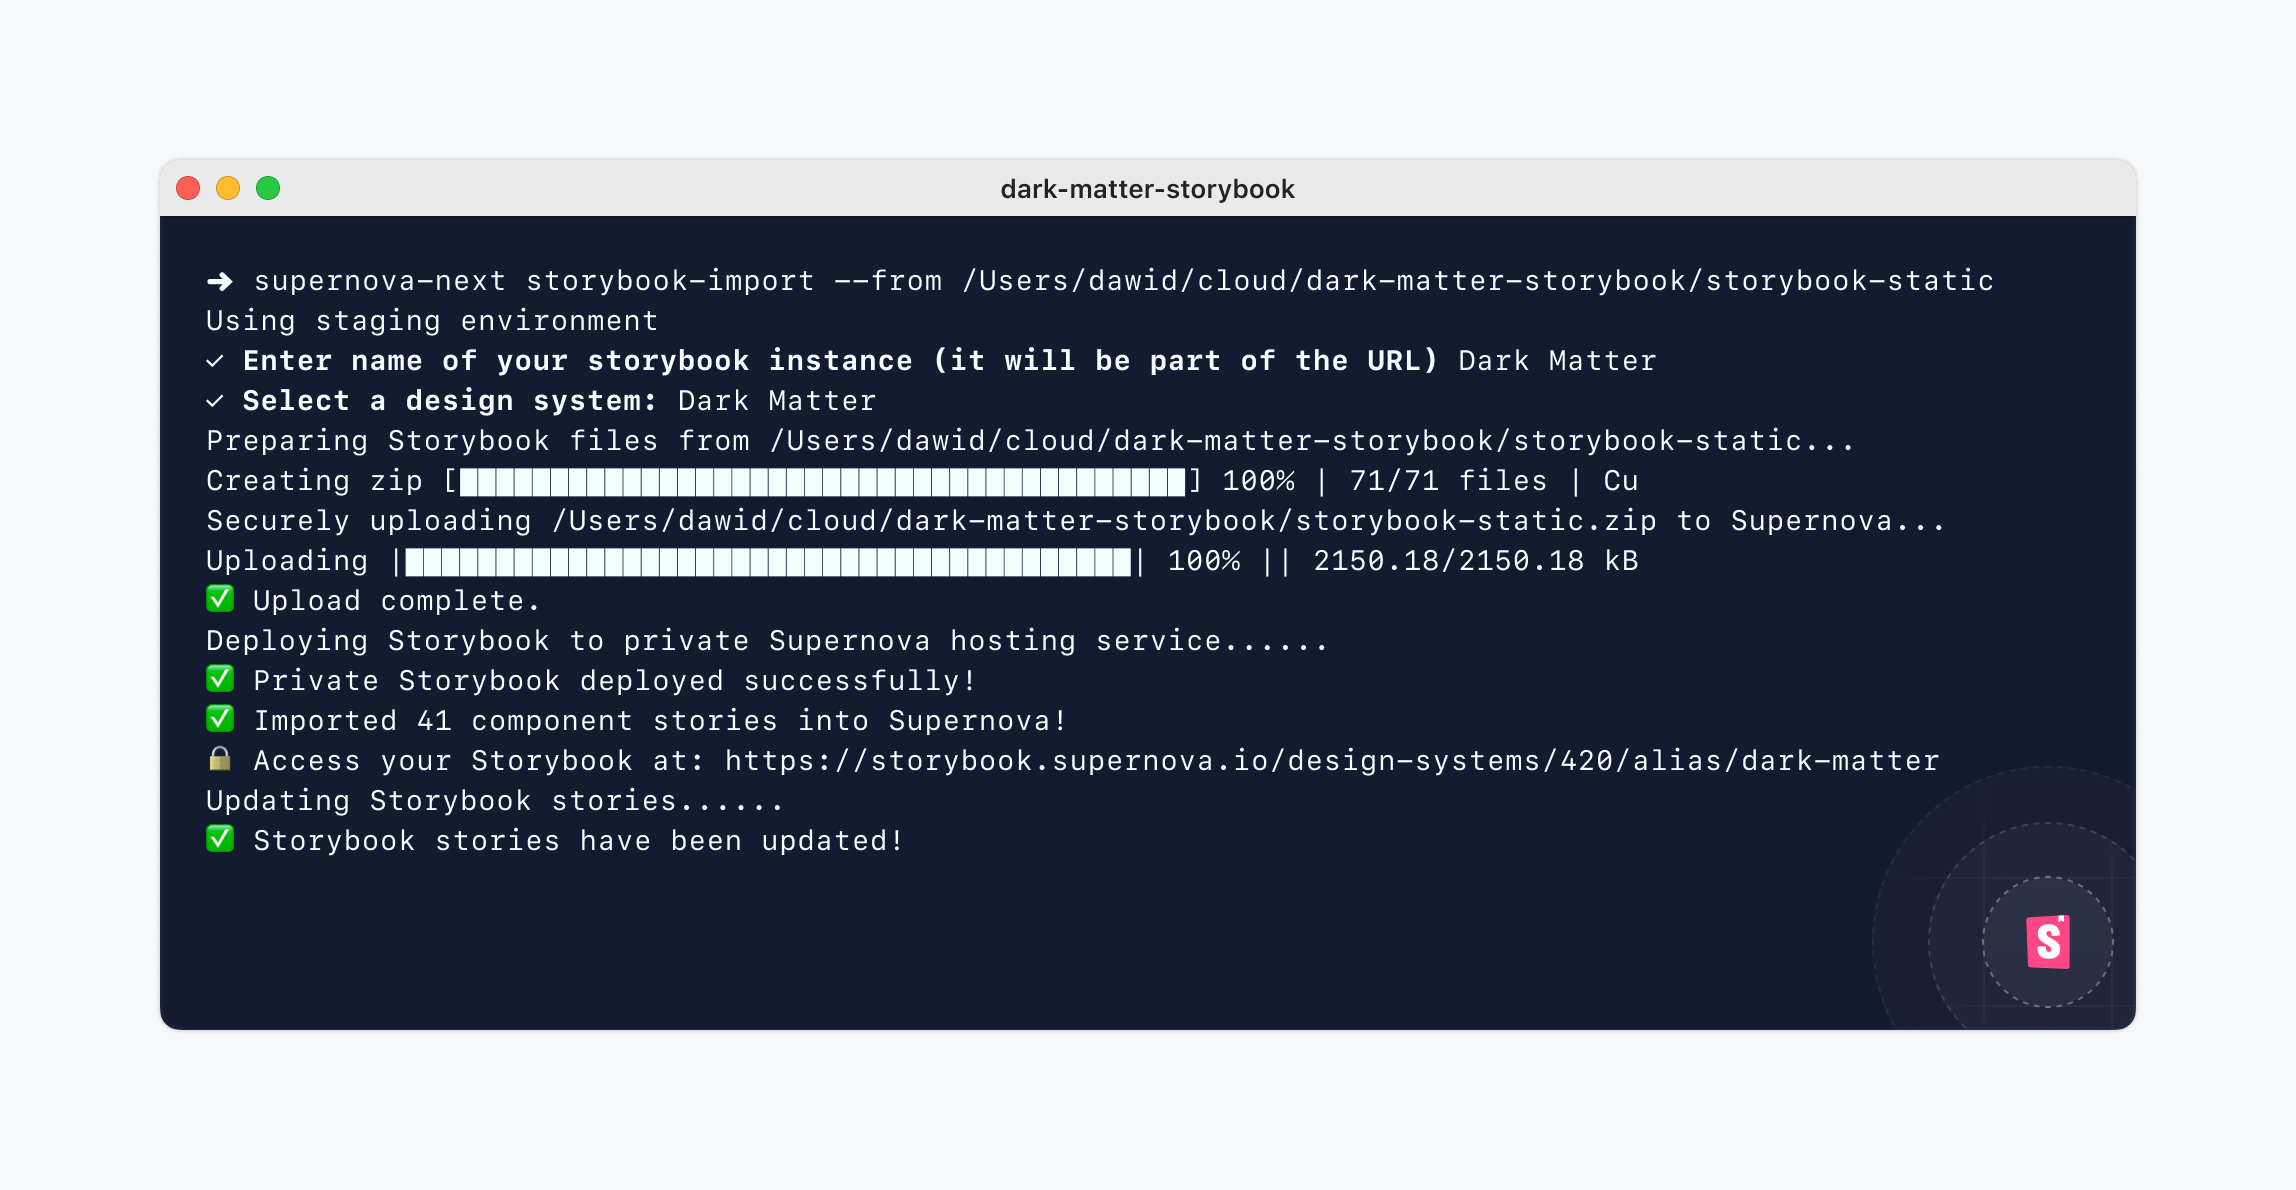This screenshot has width=2296, height=1190.
Task: Click the lock icon beside Access your Storybook
Action: coord(220,759)
